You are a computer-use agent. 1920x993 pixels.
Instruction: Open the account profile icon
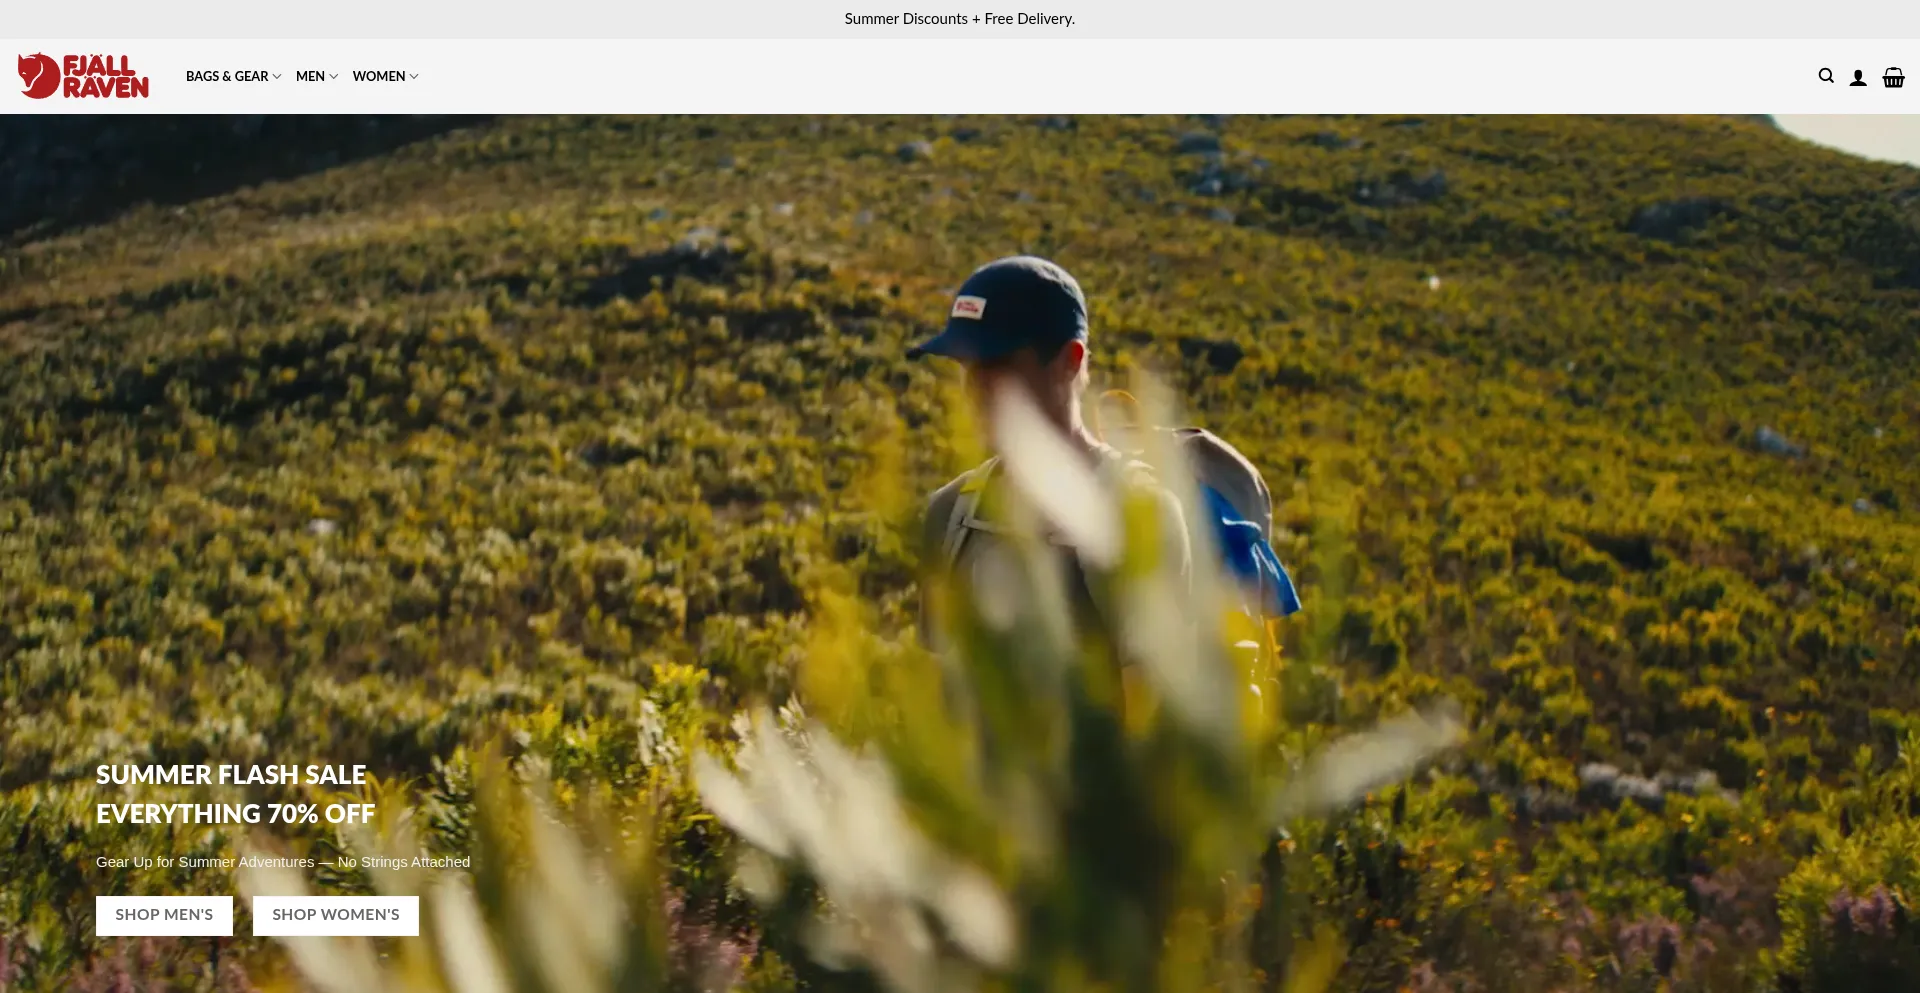1858,77
